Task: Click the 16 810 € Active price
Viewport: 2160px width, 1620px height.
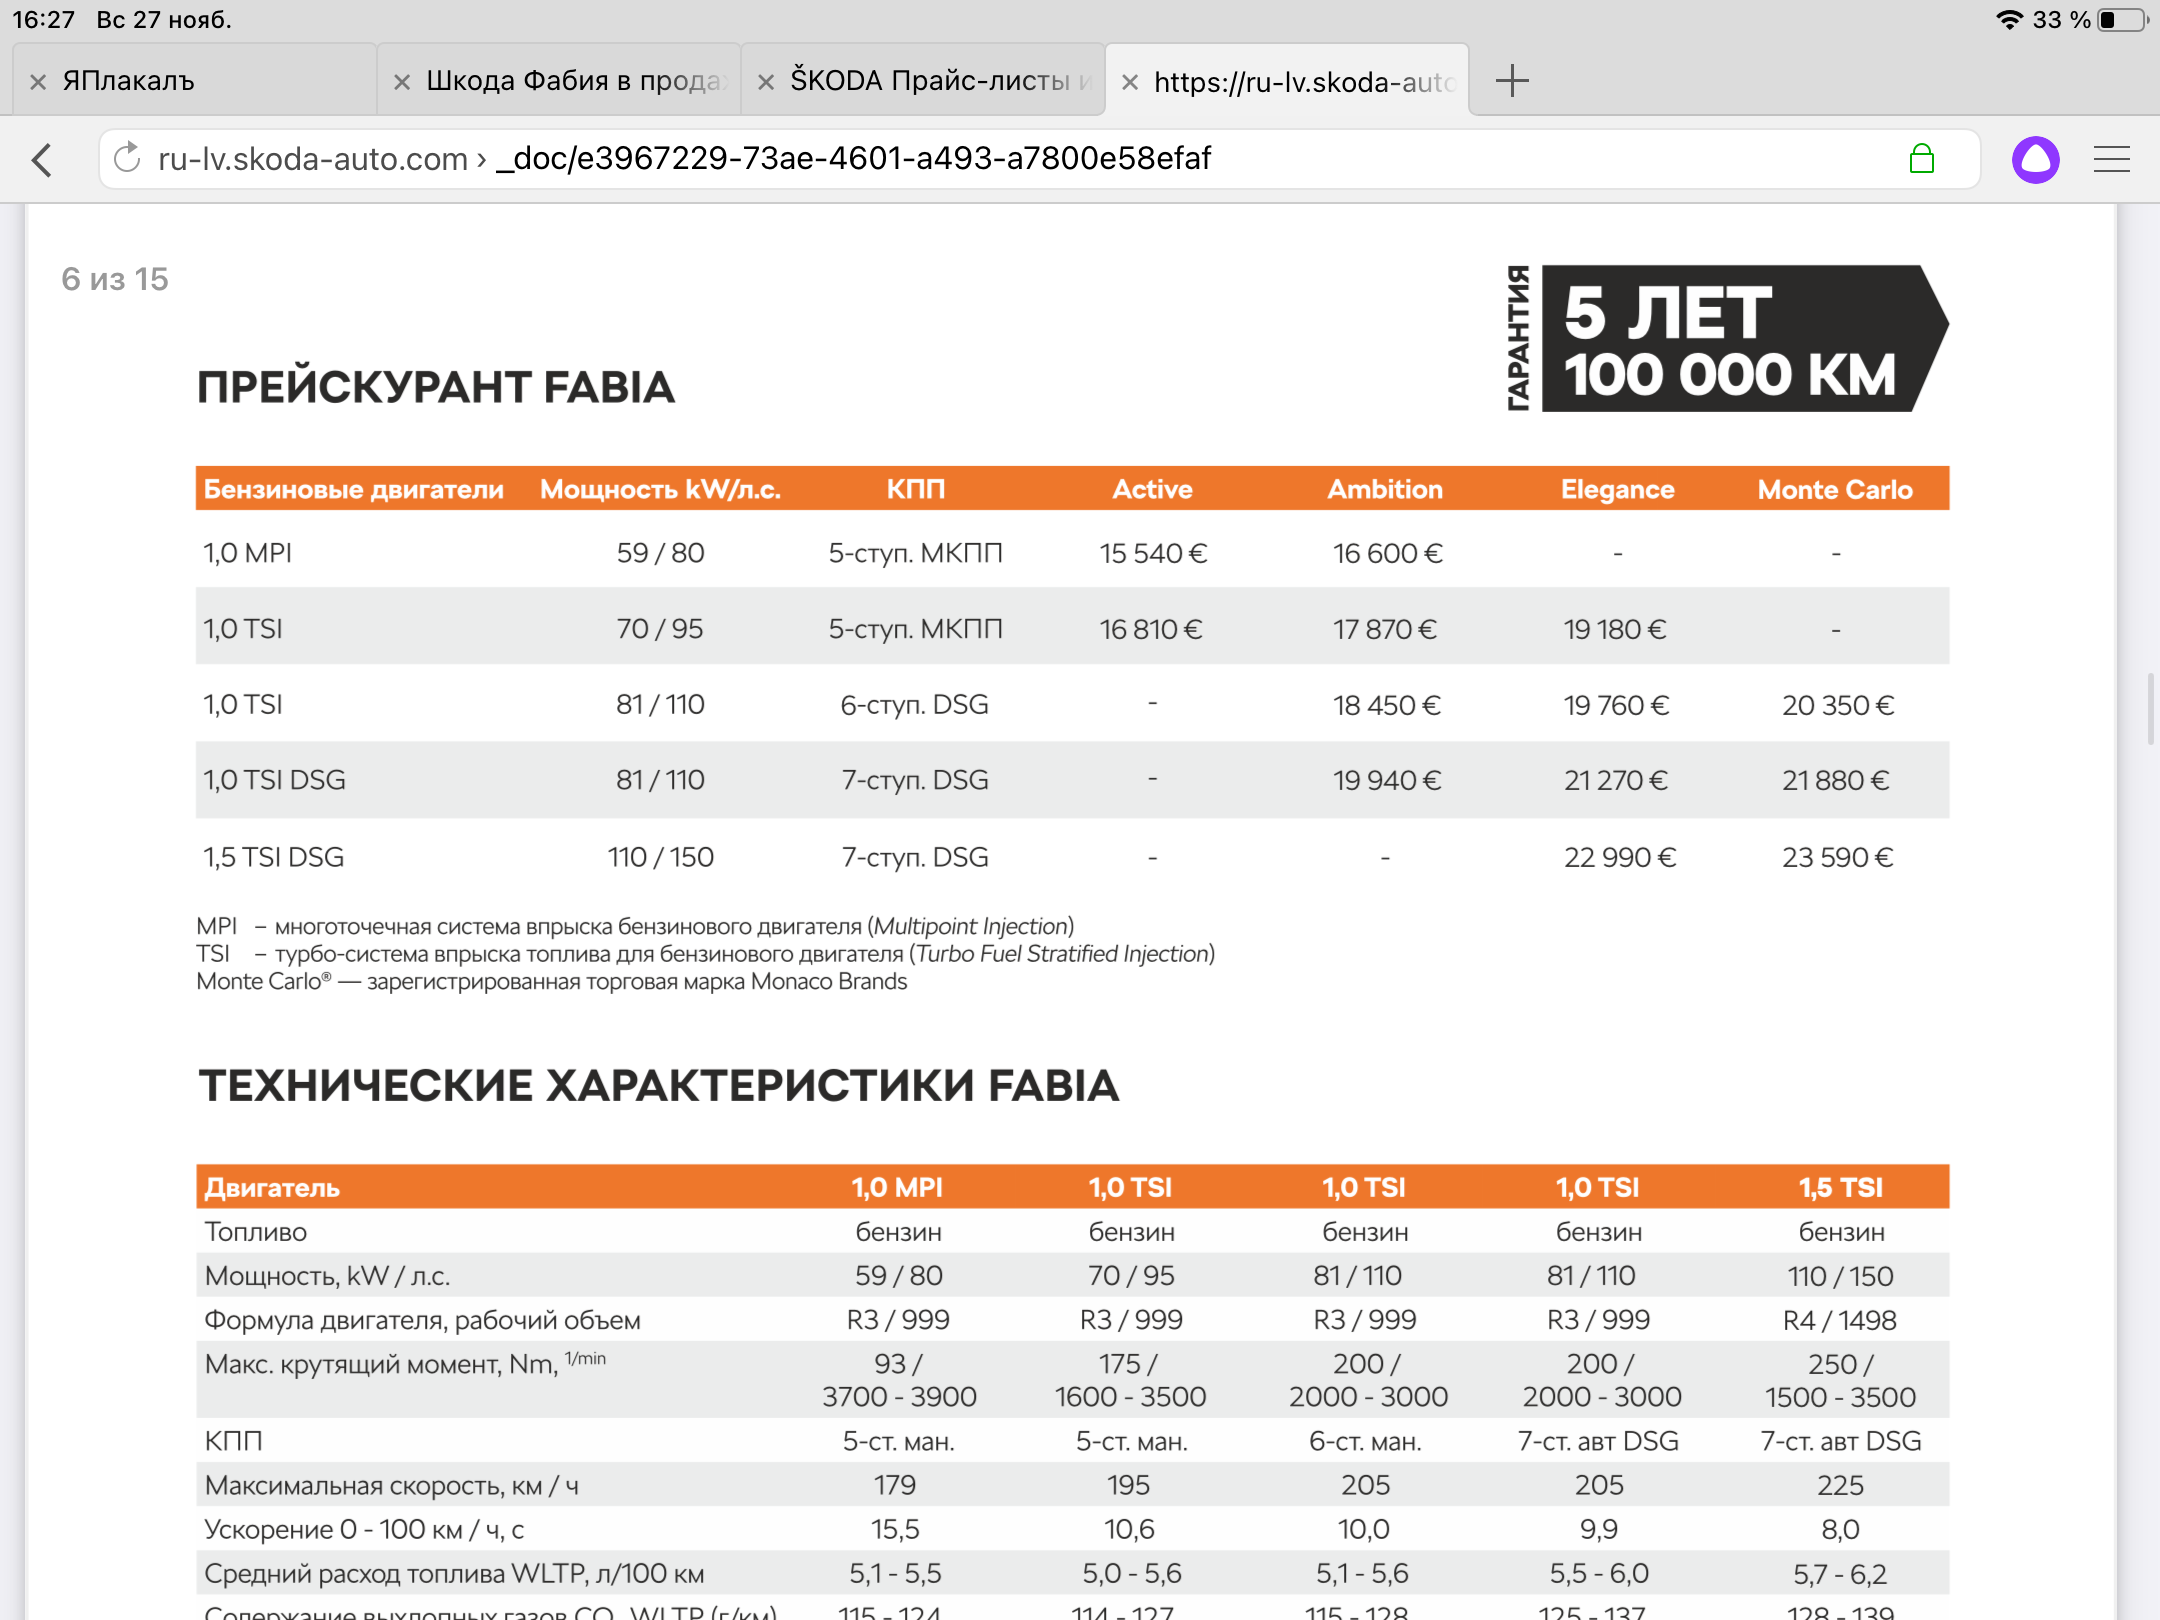Action: (x=1151, y=629)
